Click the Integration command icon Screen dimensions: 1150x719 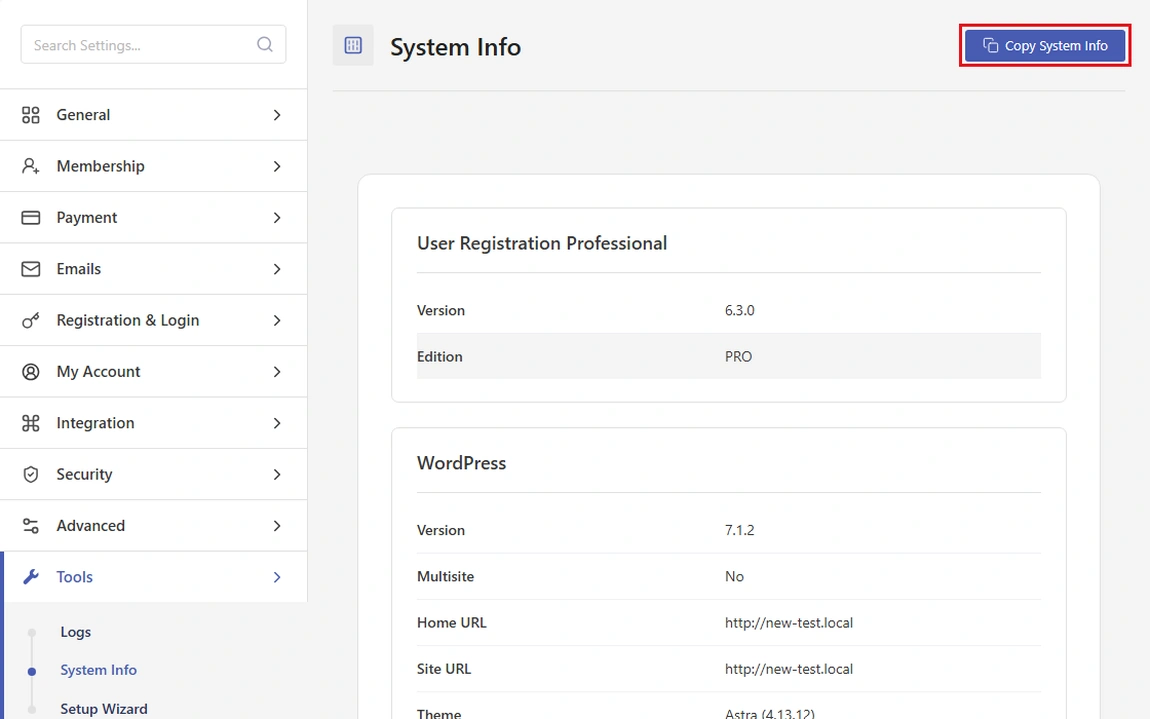click(x=31, y=423)
